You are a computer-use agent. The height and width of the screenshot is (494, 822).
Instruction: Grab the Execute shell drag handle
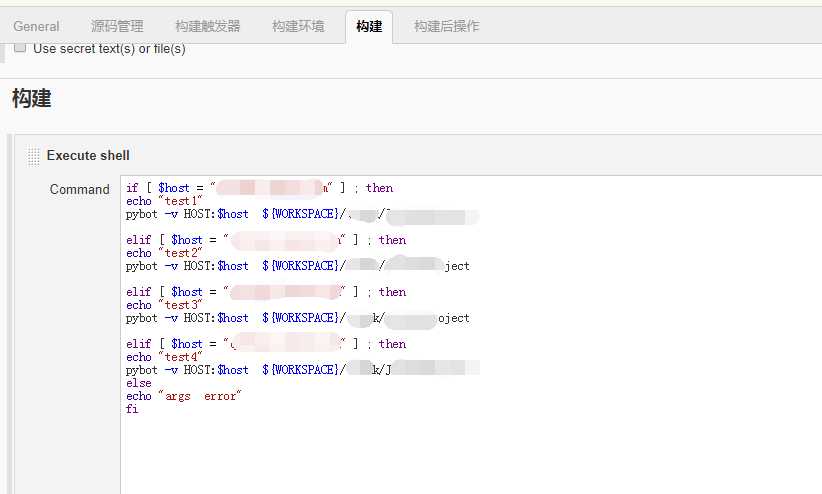tap(34, 156)
